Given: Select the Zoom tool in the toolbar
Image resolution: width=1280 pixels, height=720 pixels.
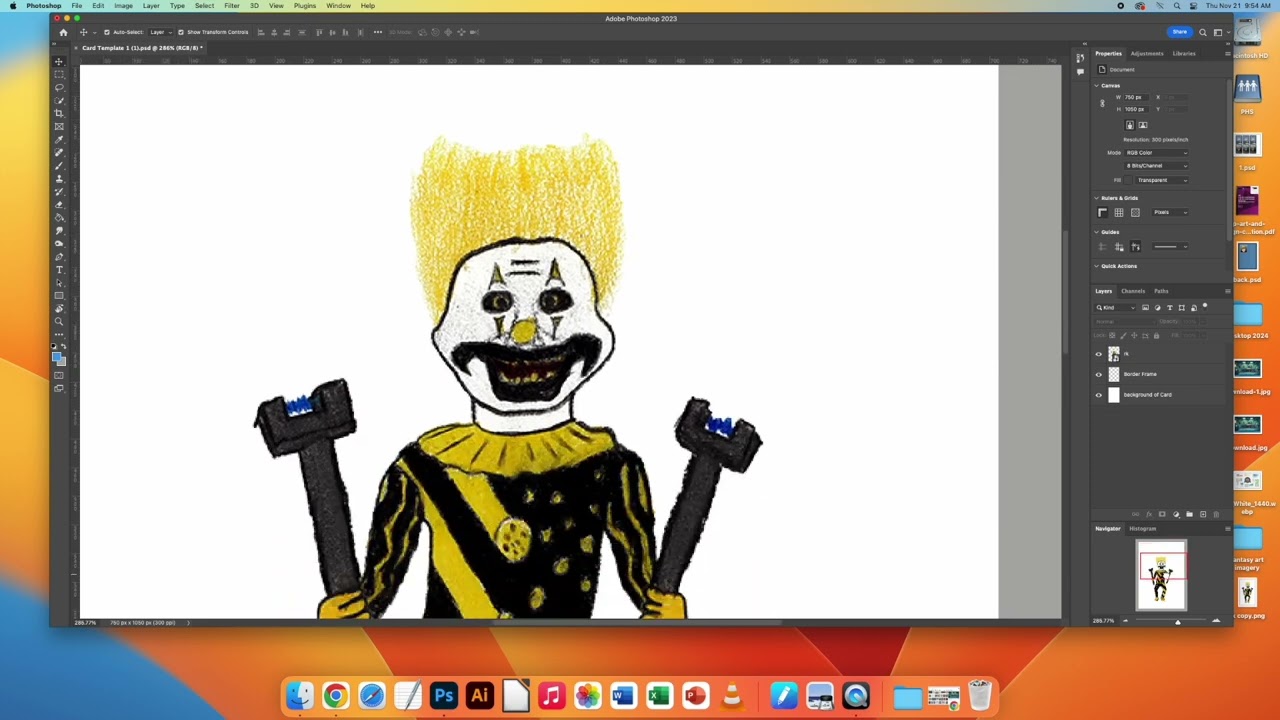Looking at the screenshot, I should tap(59, 322).
